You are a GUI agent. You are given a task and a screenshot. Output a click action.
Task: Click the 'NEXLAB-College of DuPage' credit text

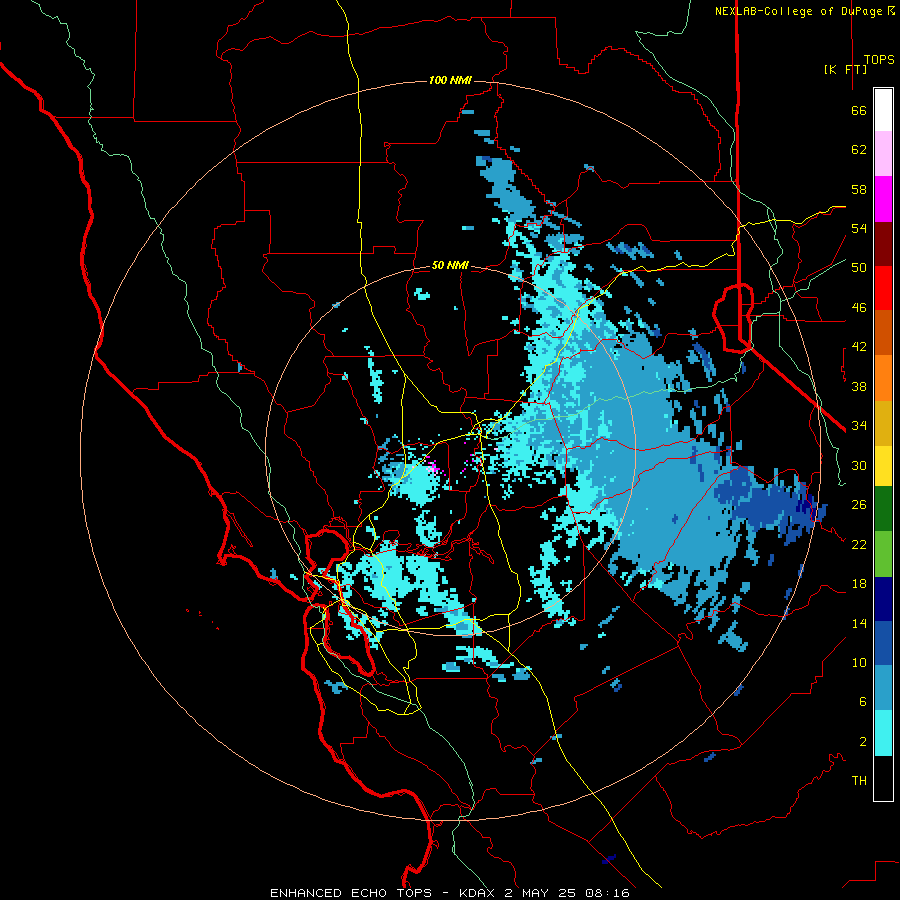(x=799, y=11)
